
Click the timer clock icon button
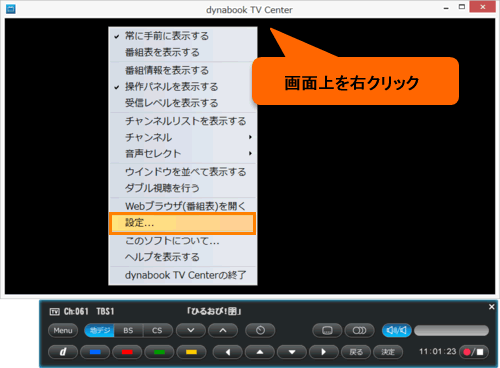pos(260,330)
